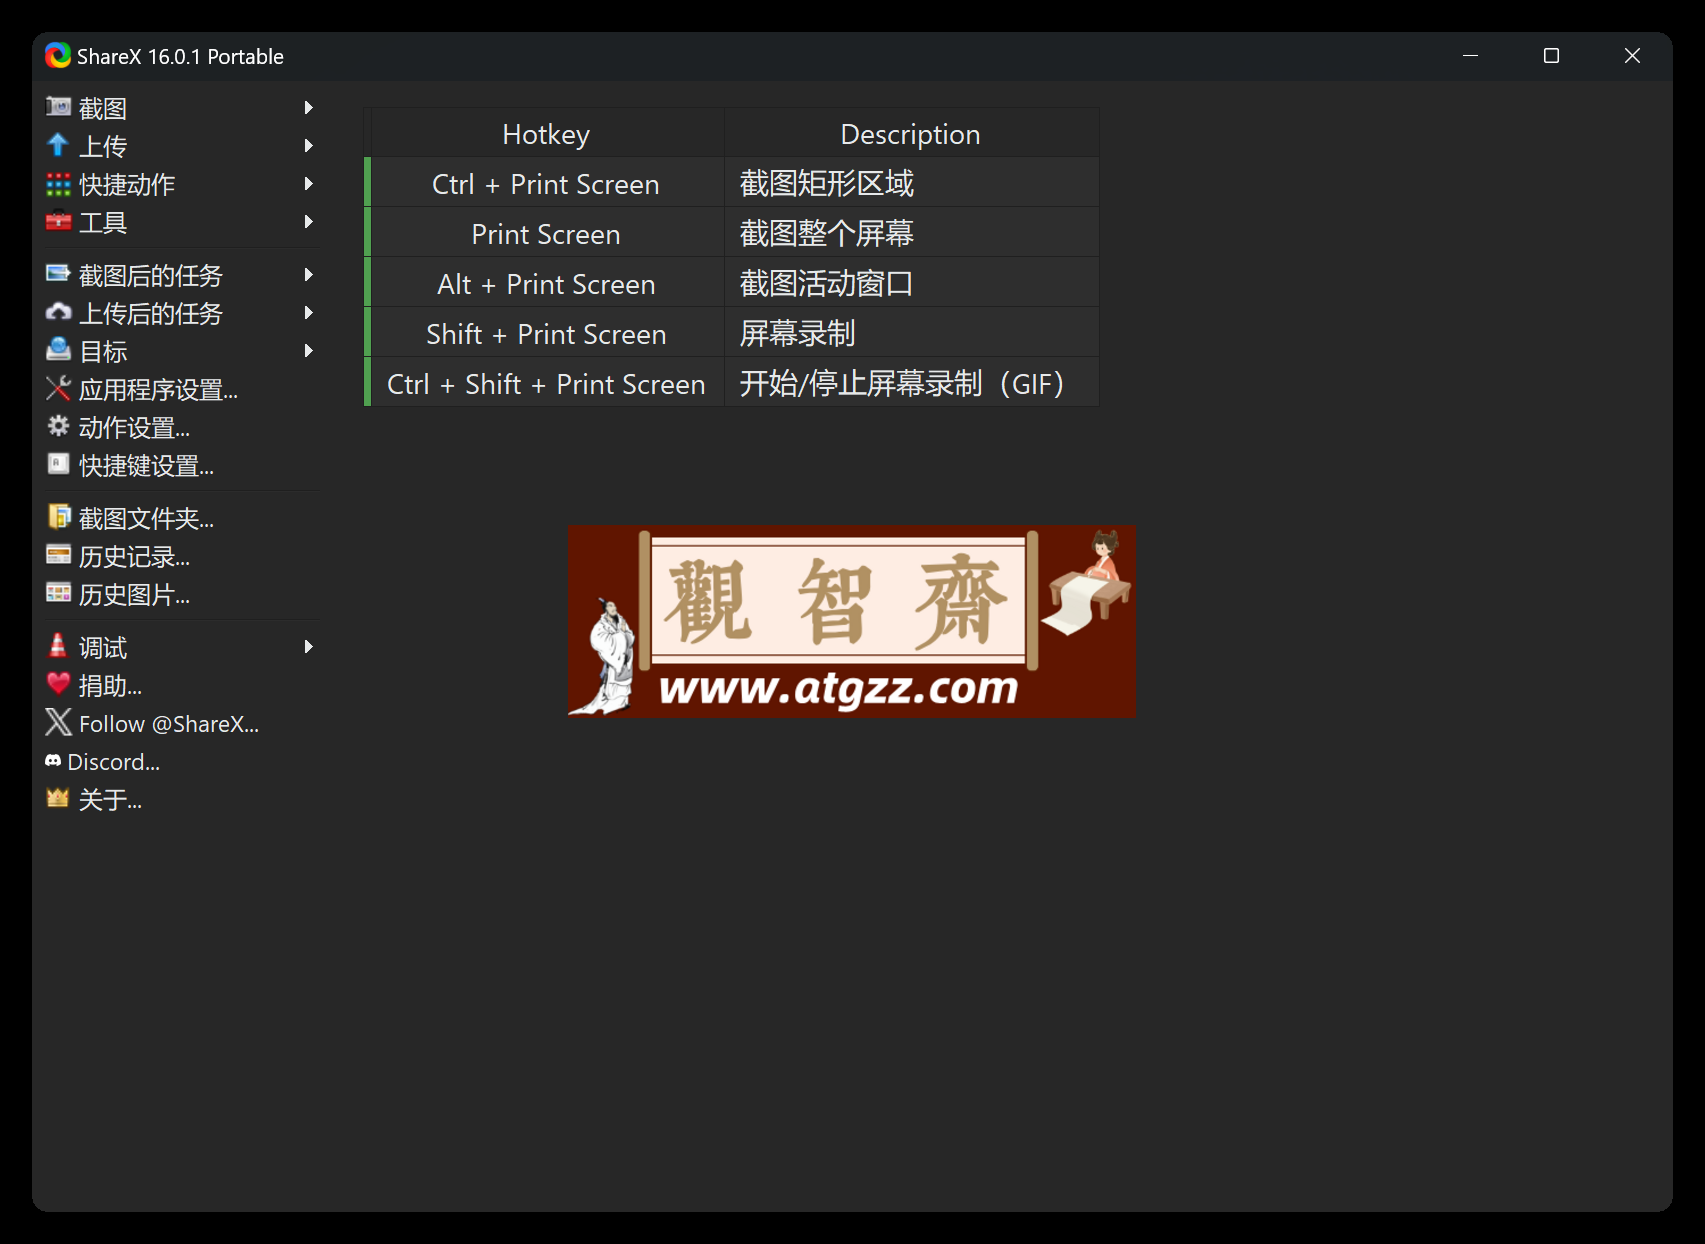Screen dimensions: 1705x1244
Task: Click the 屏幕录制 description cell
Action: coord(912,332)
